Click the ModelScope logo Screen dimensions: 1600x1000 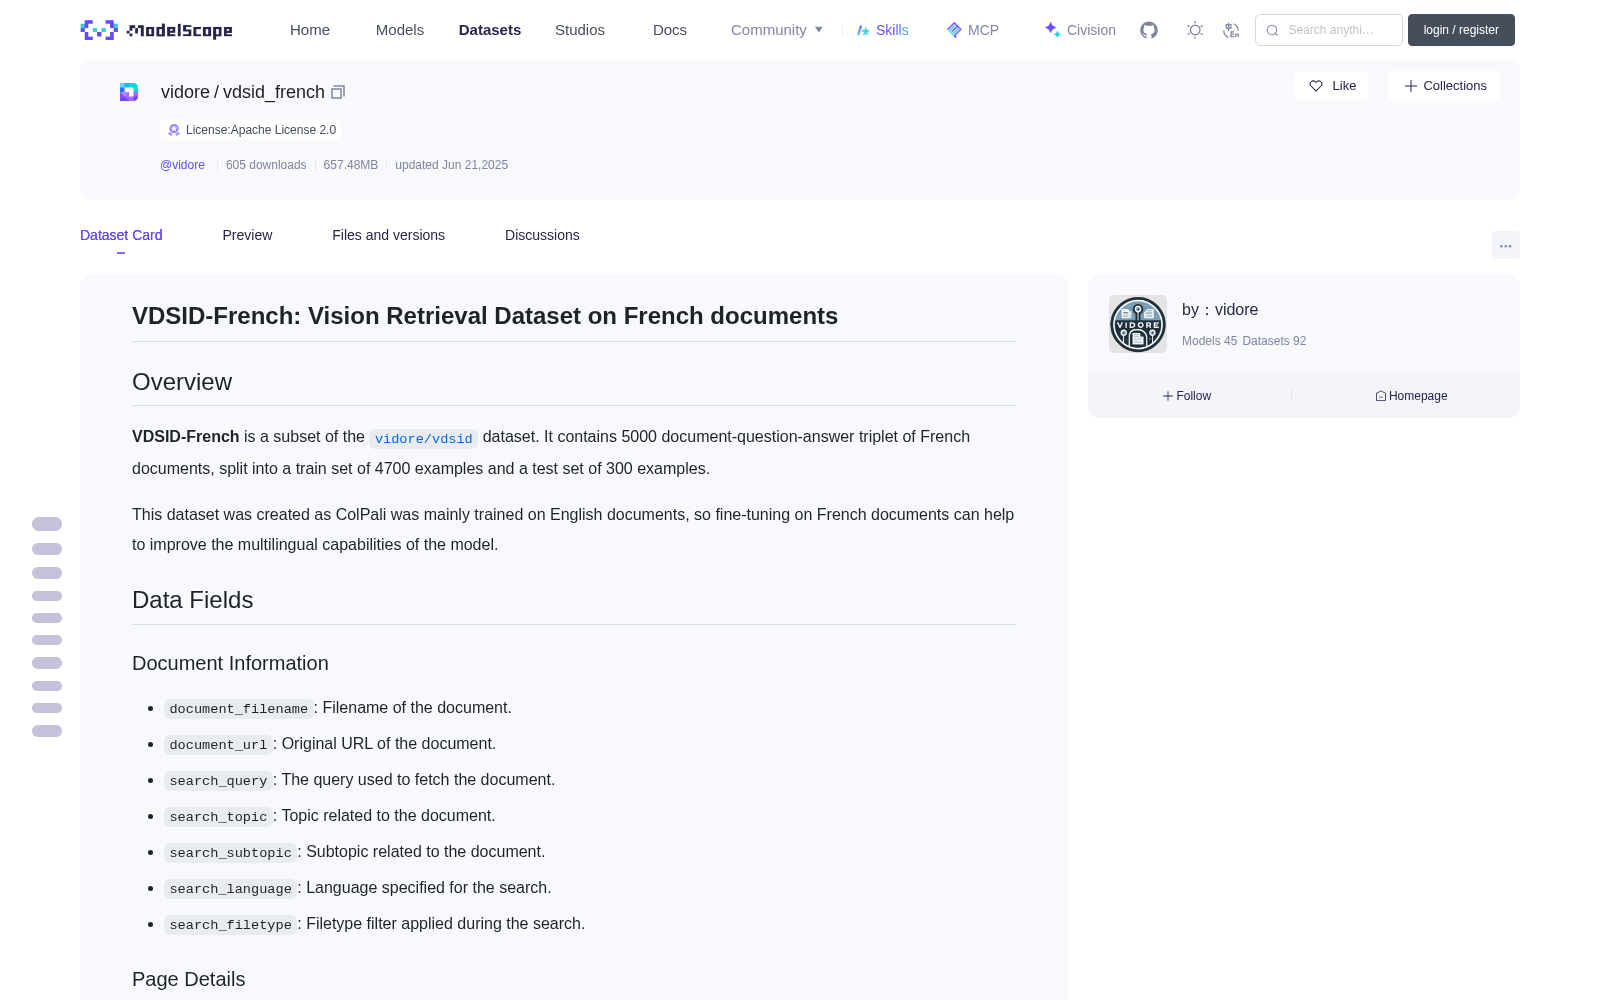coord(157,30)
